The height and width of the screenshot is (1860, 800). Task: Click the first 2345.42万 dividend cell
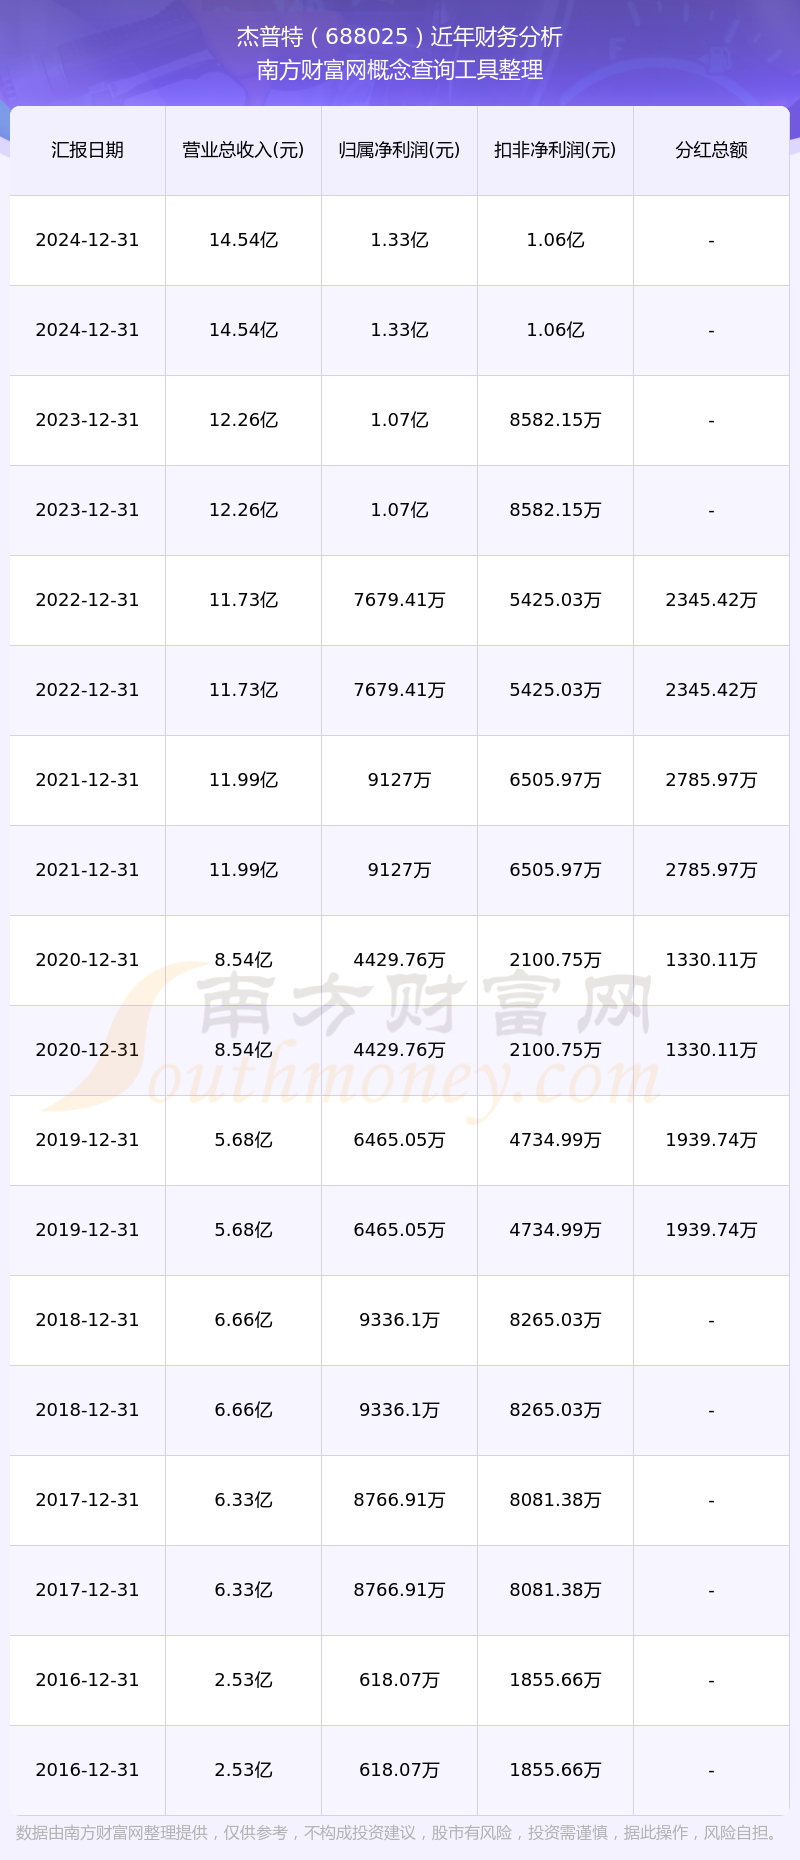tap(711, 600)
